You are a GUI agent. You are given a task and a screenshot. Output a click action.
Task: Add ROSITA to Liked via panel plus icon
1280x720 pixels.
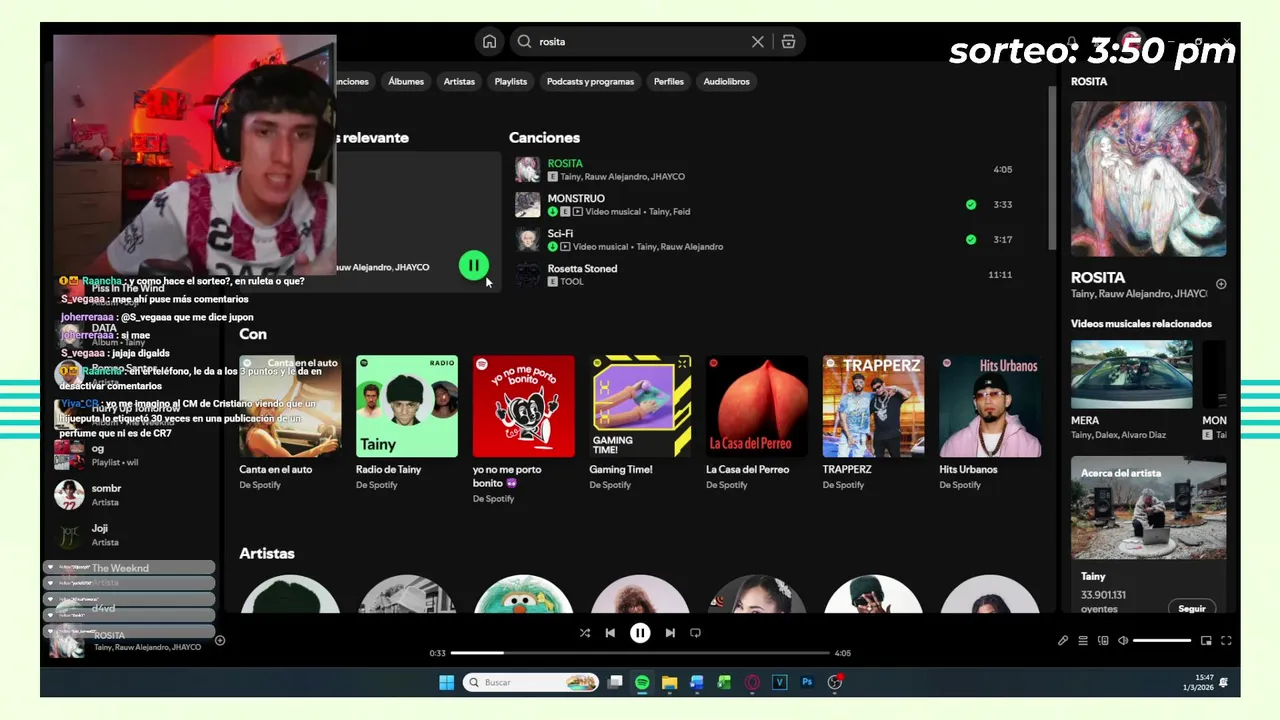coord(1221,284)
